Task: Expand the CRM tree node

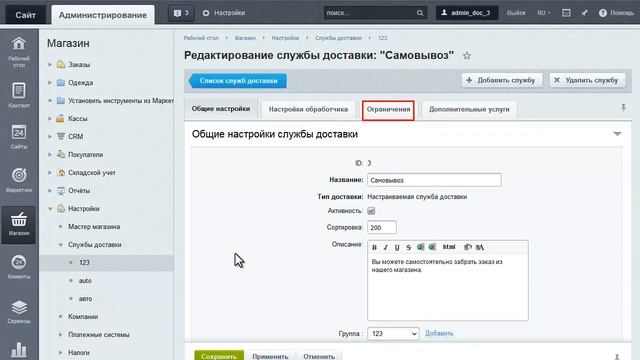Action: [50, 137]
